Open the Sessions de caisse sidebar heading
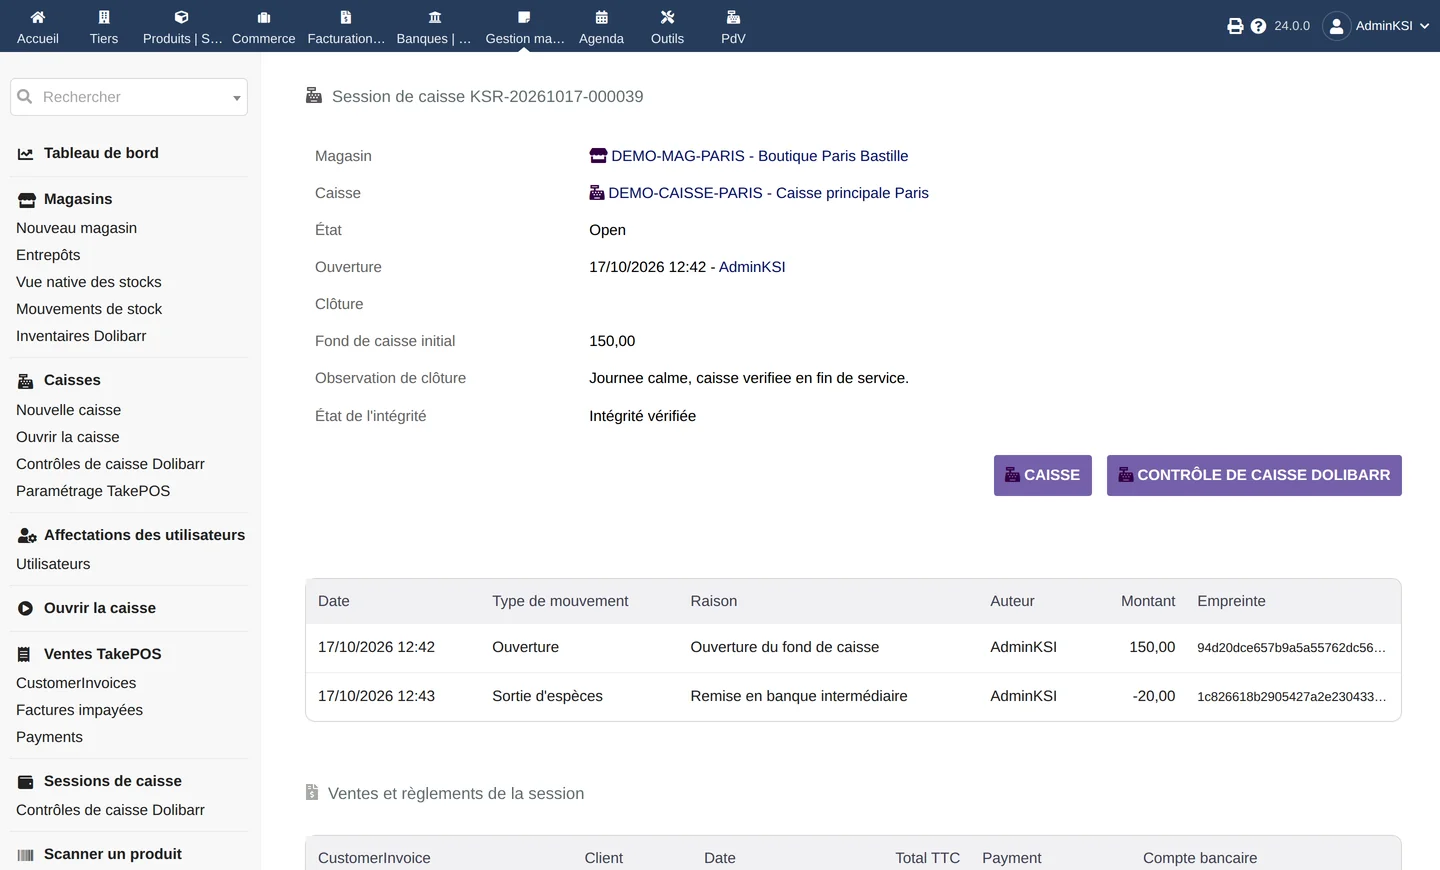The height and width of the screenshot is (870, 1440). pos(113,781)
